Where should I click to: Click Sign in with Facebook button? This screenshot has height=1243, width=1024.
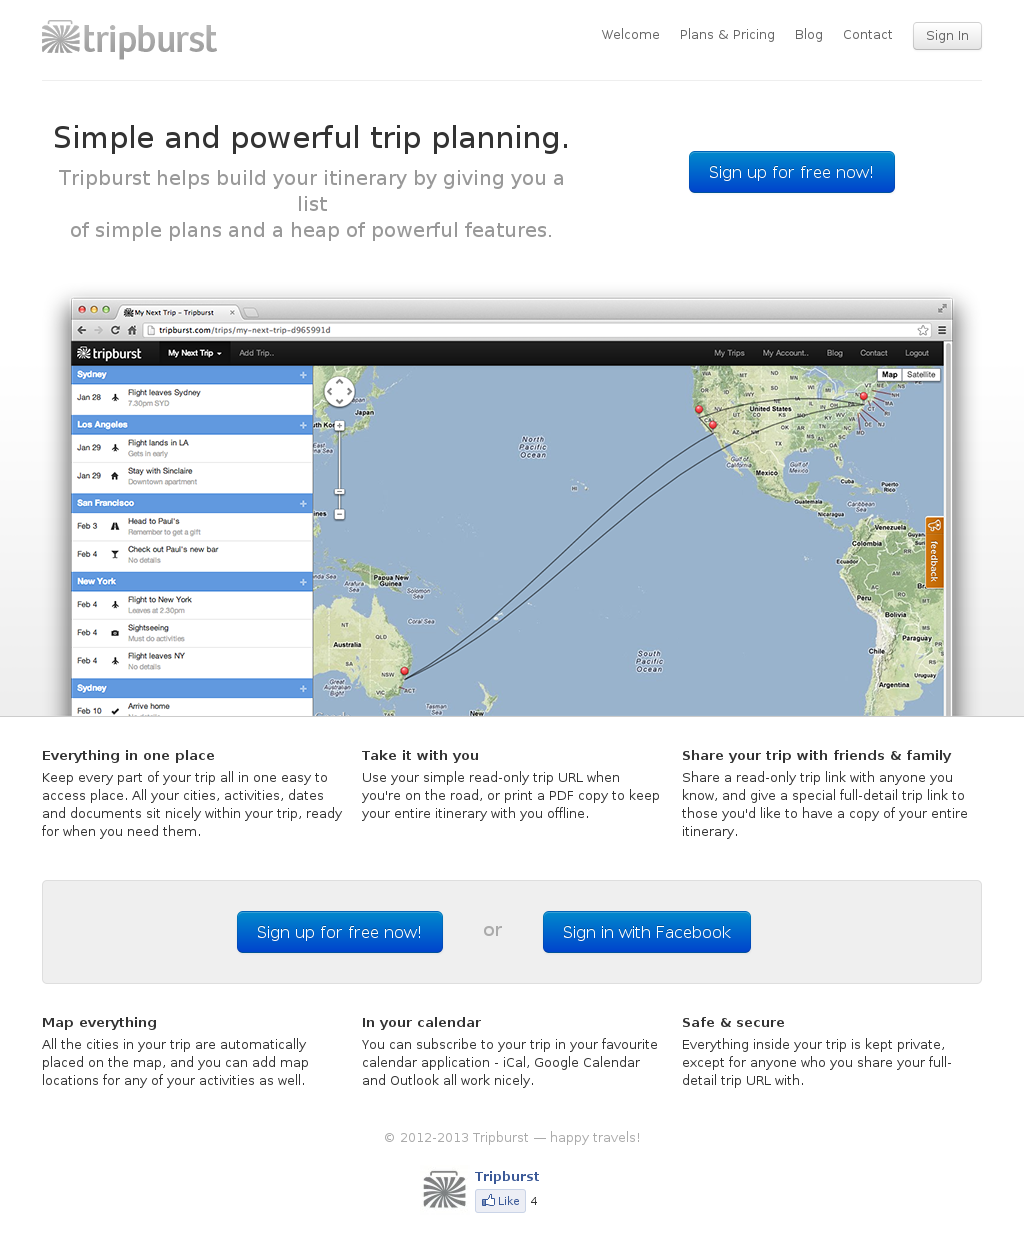(x=647, y=932)
